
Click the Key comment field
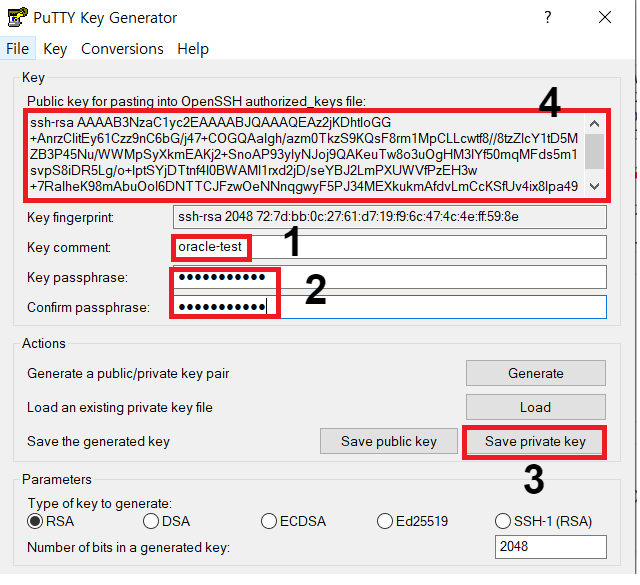390,247
